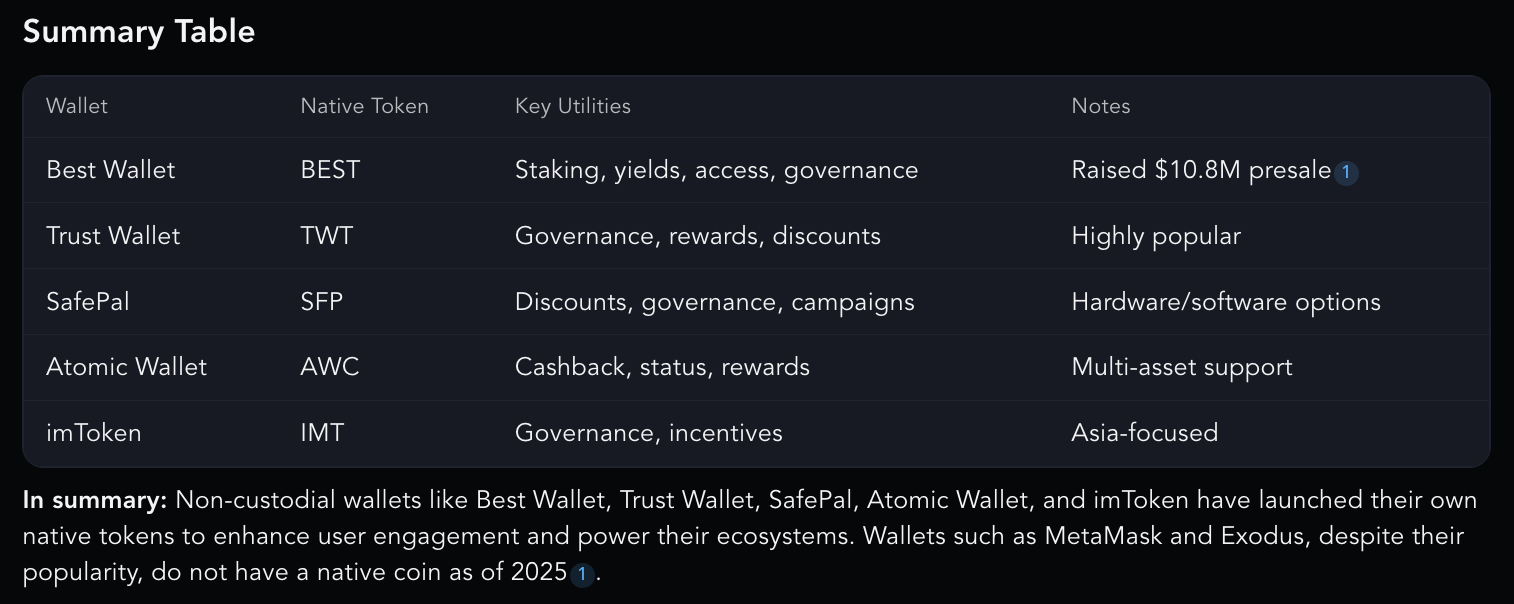Click the Native Token column header

click(364, 106)
